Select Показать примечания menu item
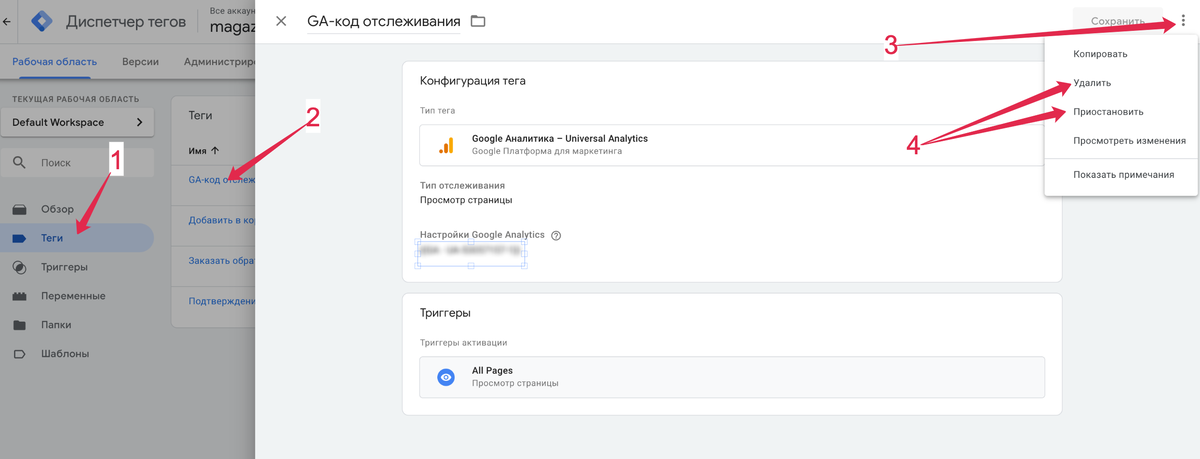This screenshot has height=459, width=1200. click(1123, 175)
